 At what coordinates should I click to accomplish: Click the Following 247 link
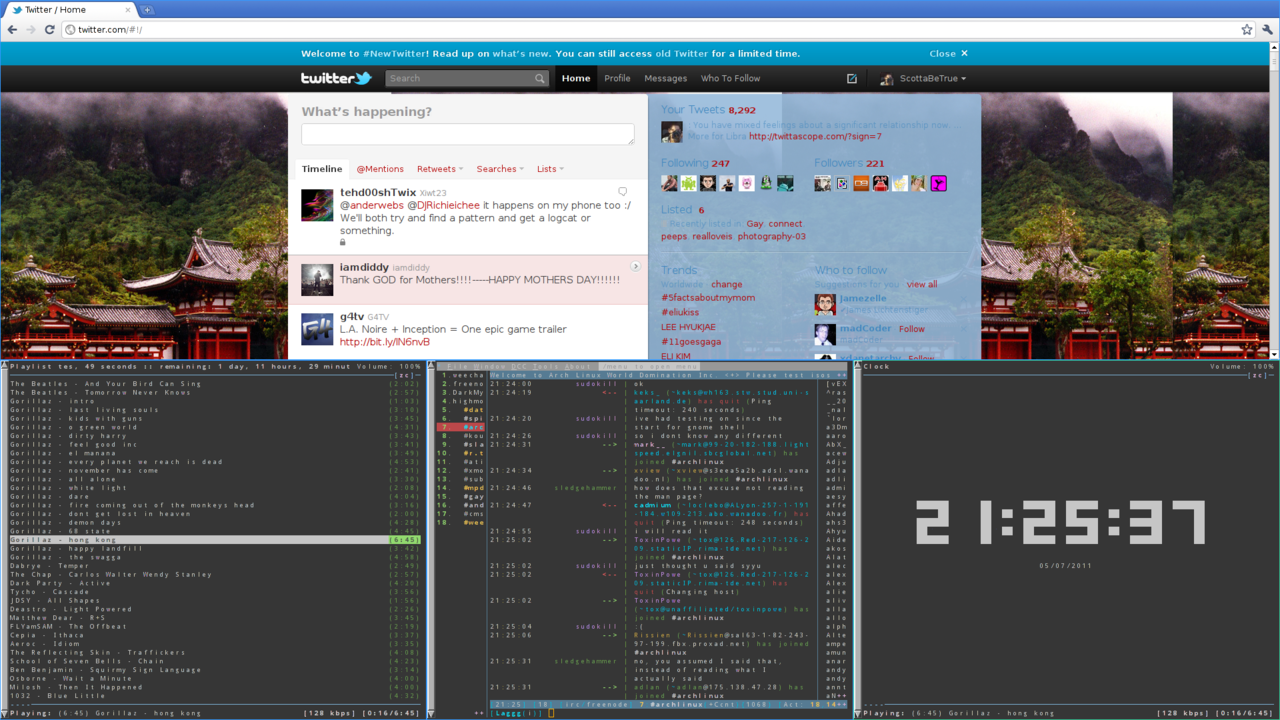point(695,163)
